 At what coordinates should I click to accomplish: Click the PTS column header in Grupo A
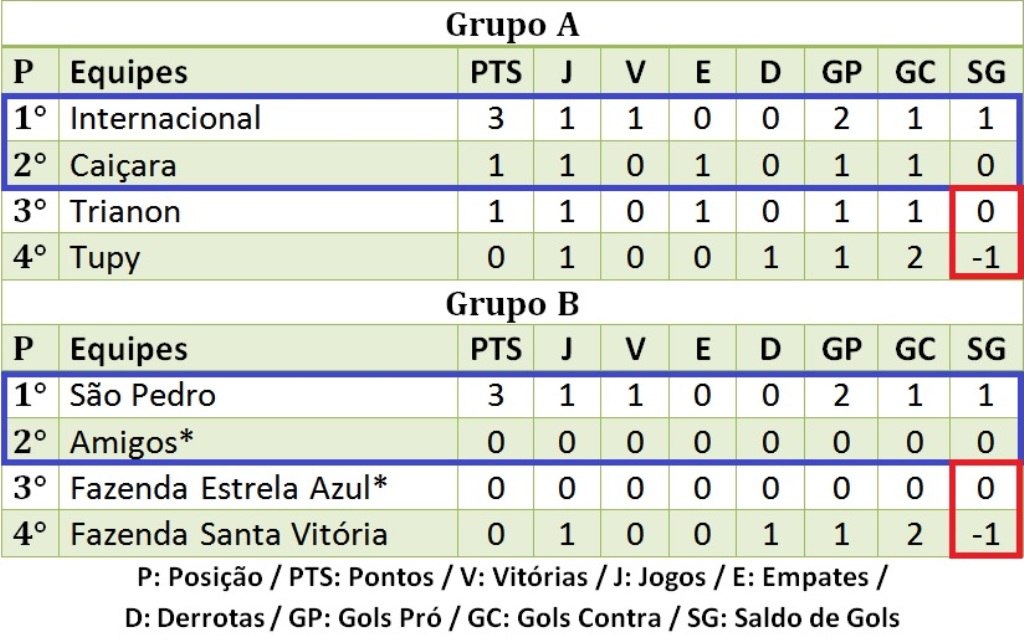tap(496, 72)
